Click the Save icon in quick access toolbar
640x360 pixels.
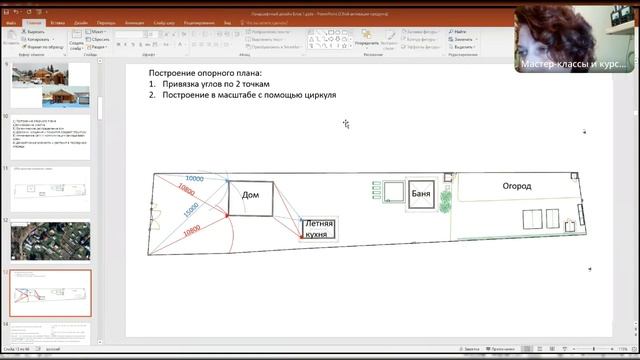coord(6,12)
